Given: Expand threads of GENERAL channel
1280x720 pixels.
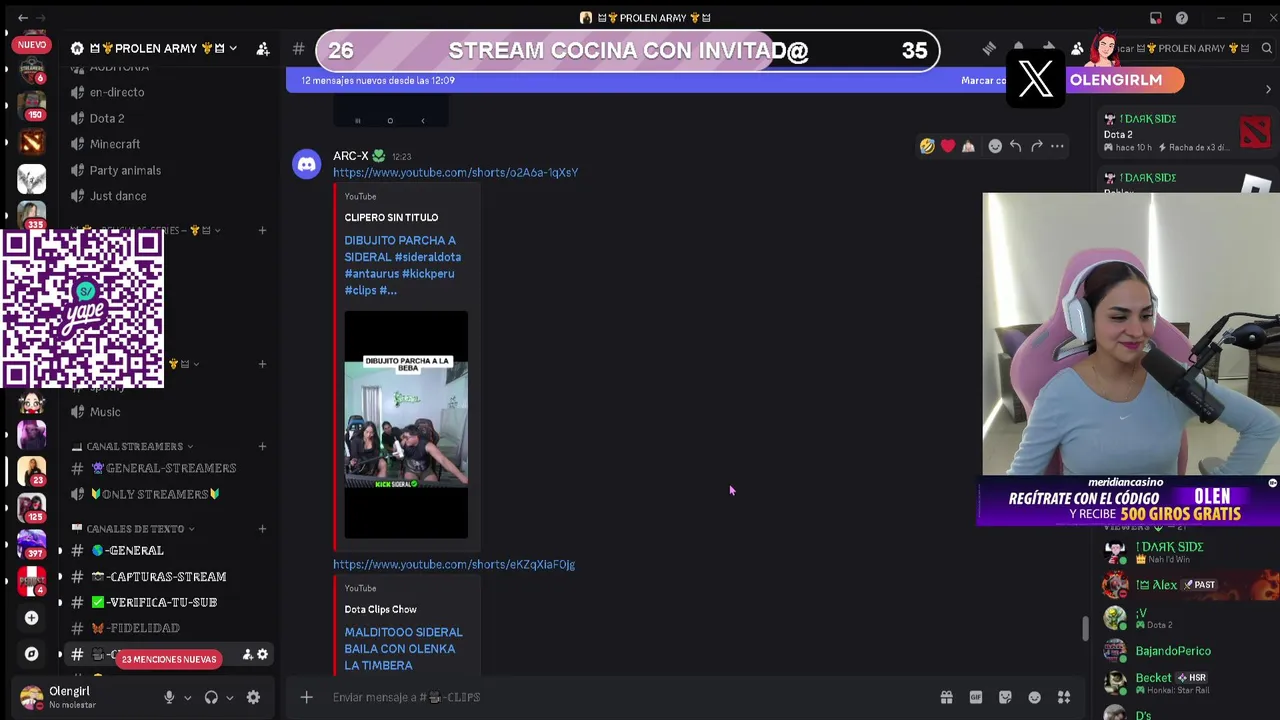Looking at the screenshot, I should click(60, 550).
